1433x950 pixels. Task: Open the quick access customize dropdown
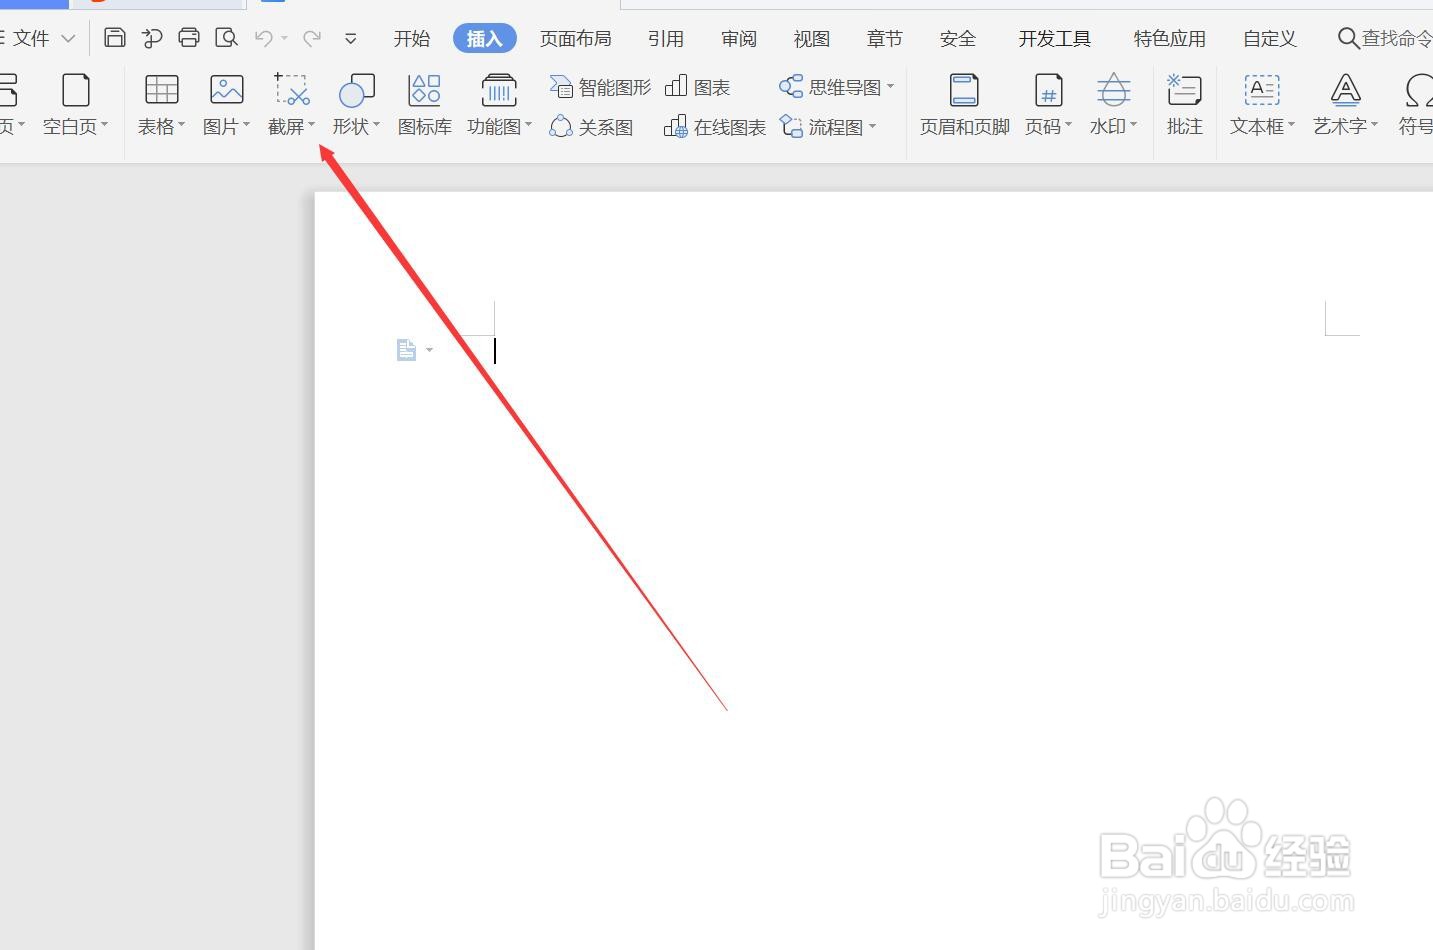point(351,39)
